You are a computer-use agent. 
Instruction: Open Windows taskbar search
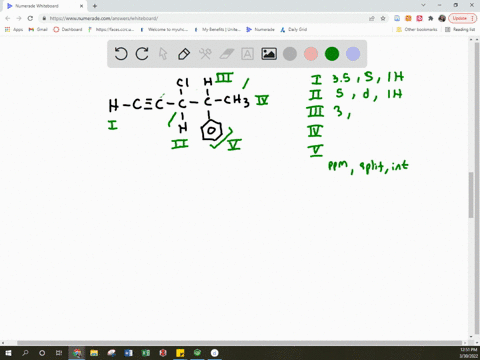tap(25, 353)
